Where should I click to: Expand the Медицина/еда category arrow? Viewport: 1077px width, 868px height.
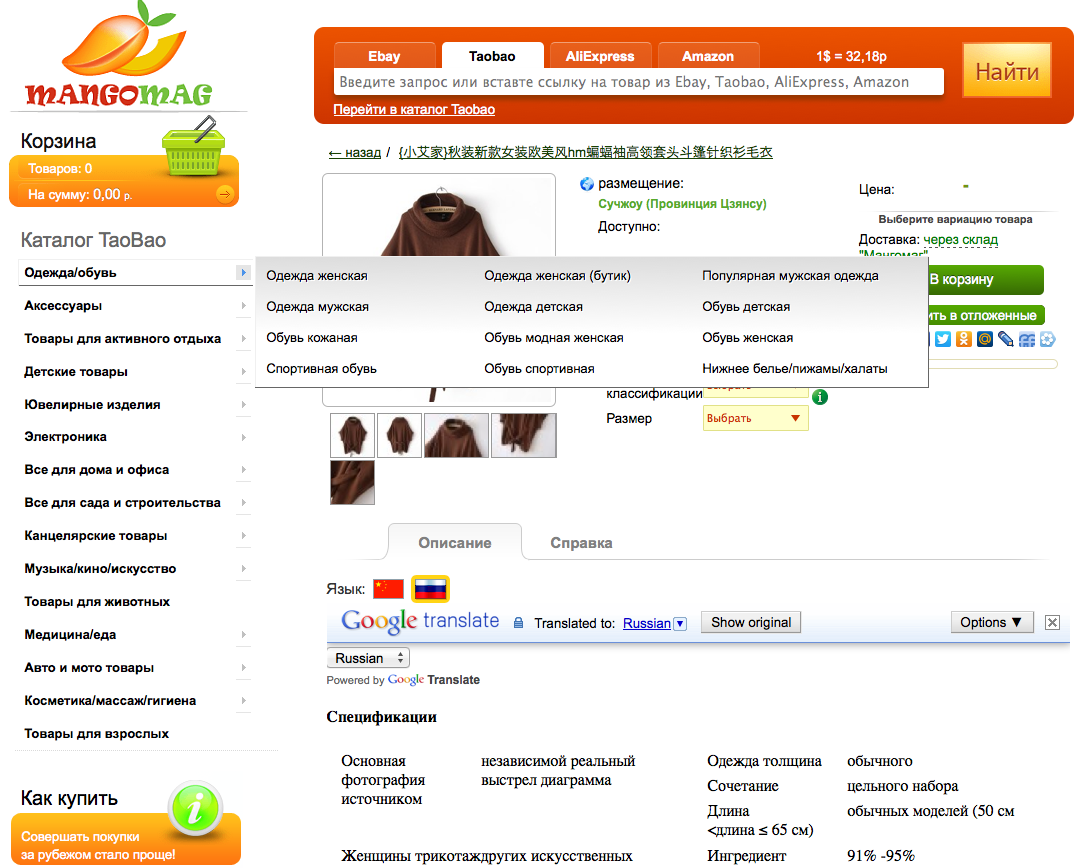point(243,635)
